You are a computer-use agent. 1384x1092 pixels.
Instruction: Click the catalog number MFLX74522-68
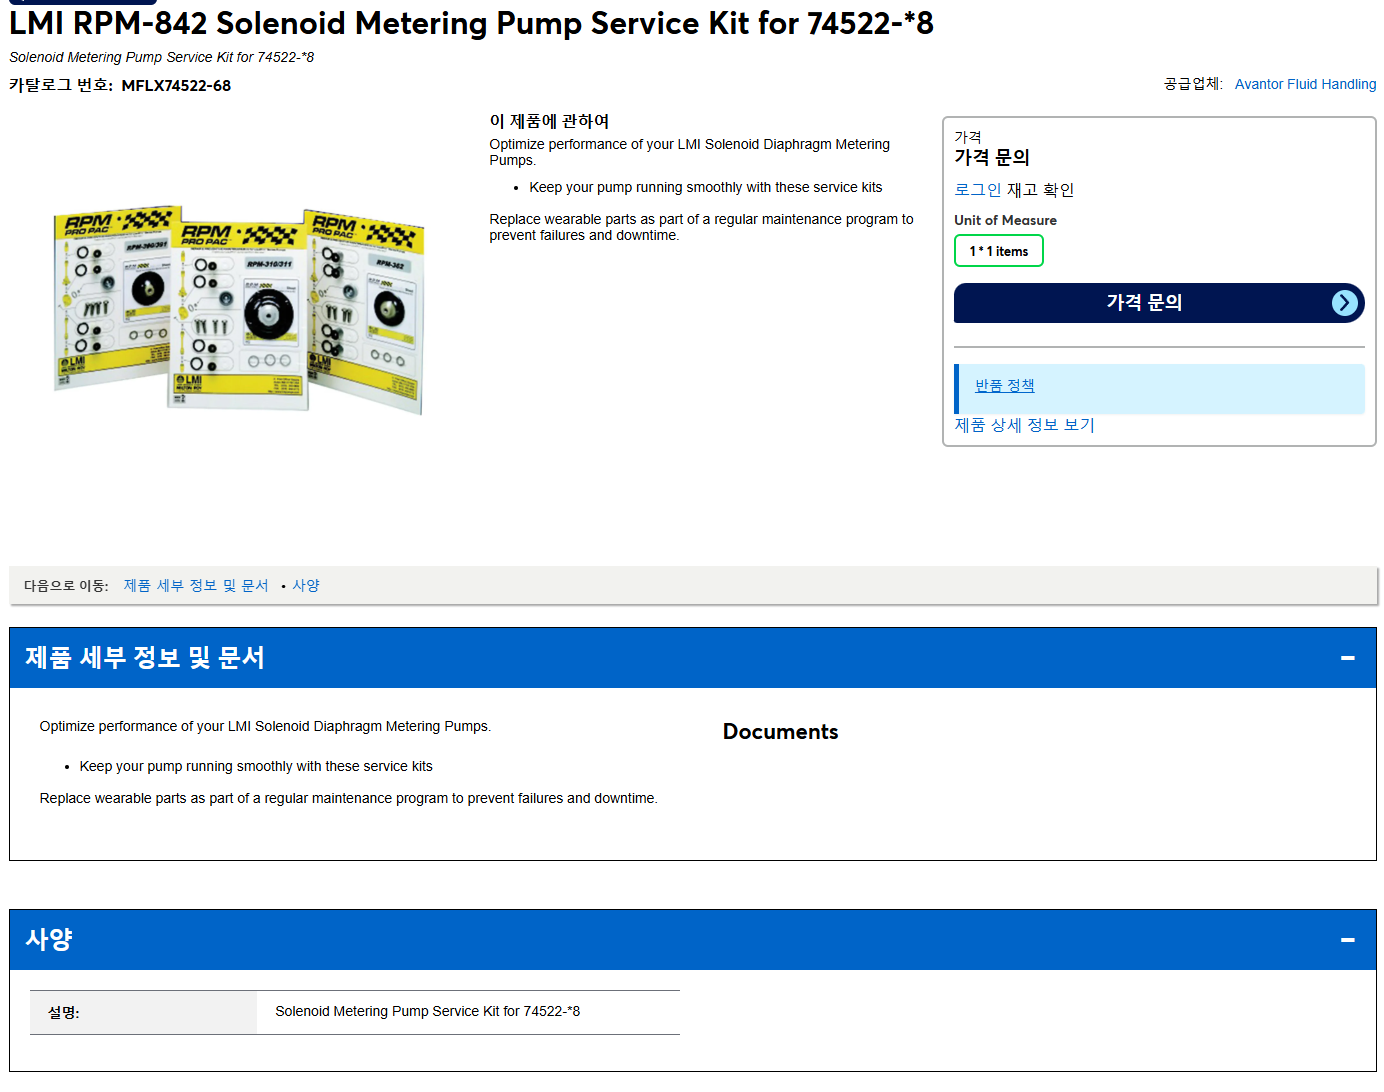point(176,86)
